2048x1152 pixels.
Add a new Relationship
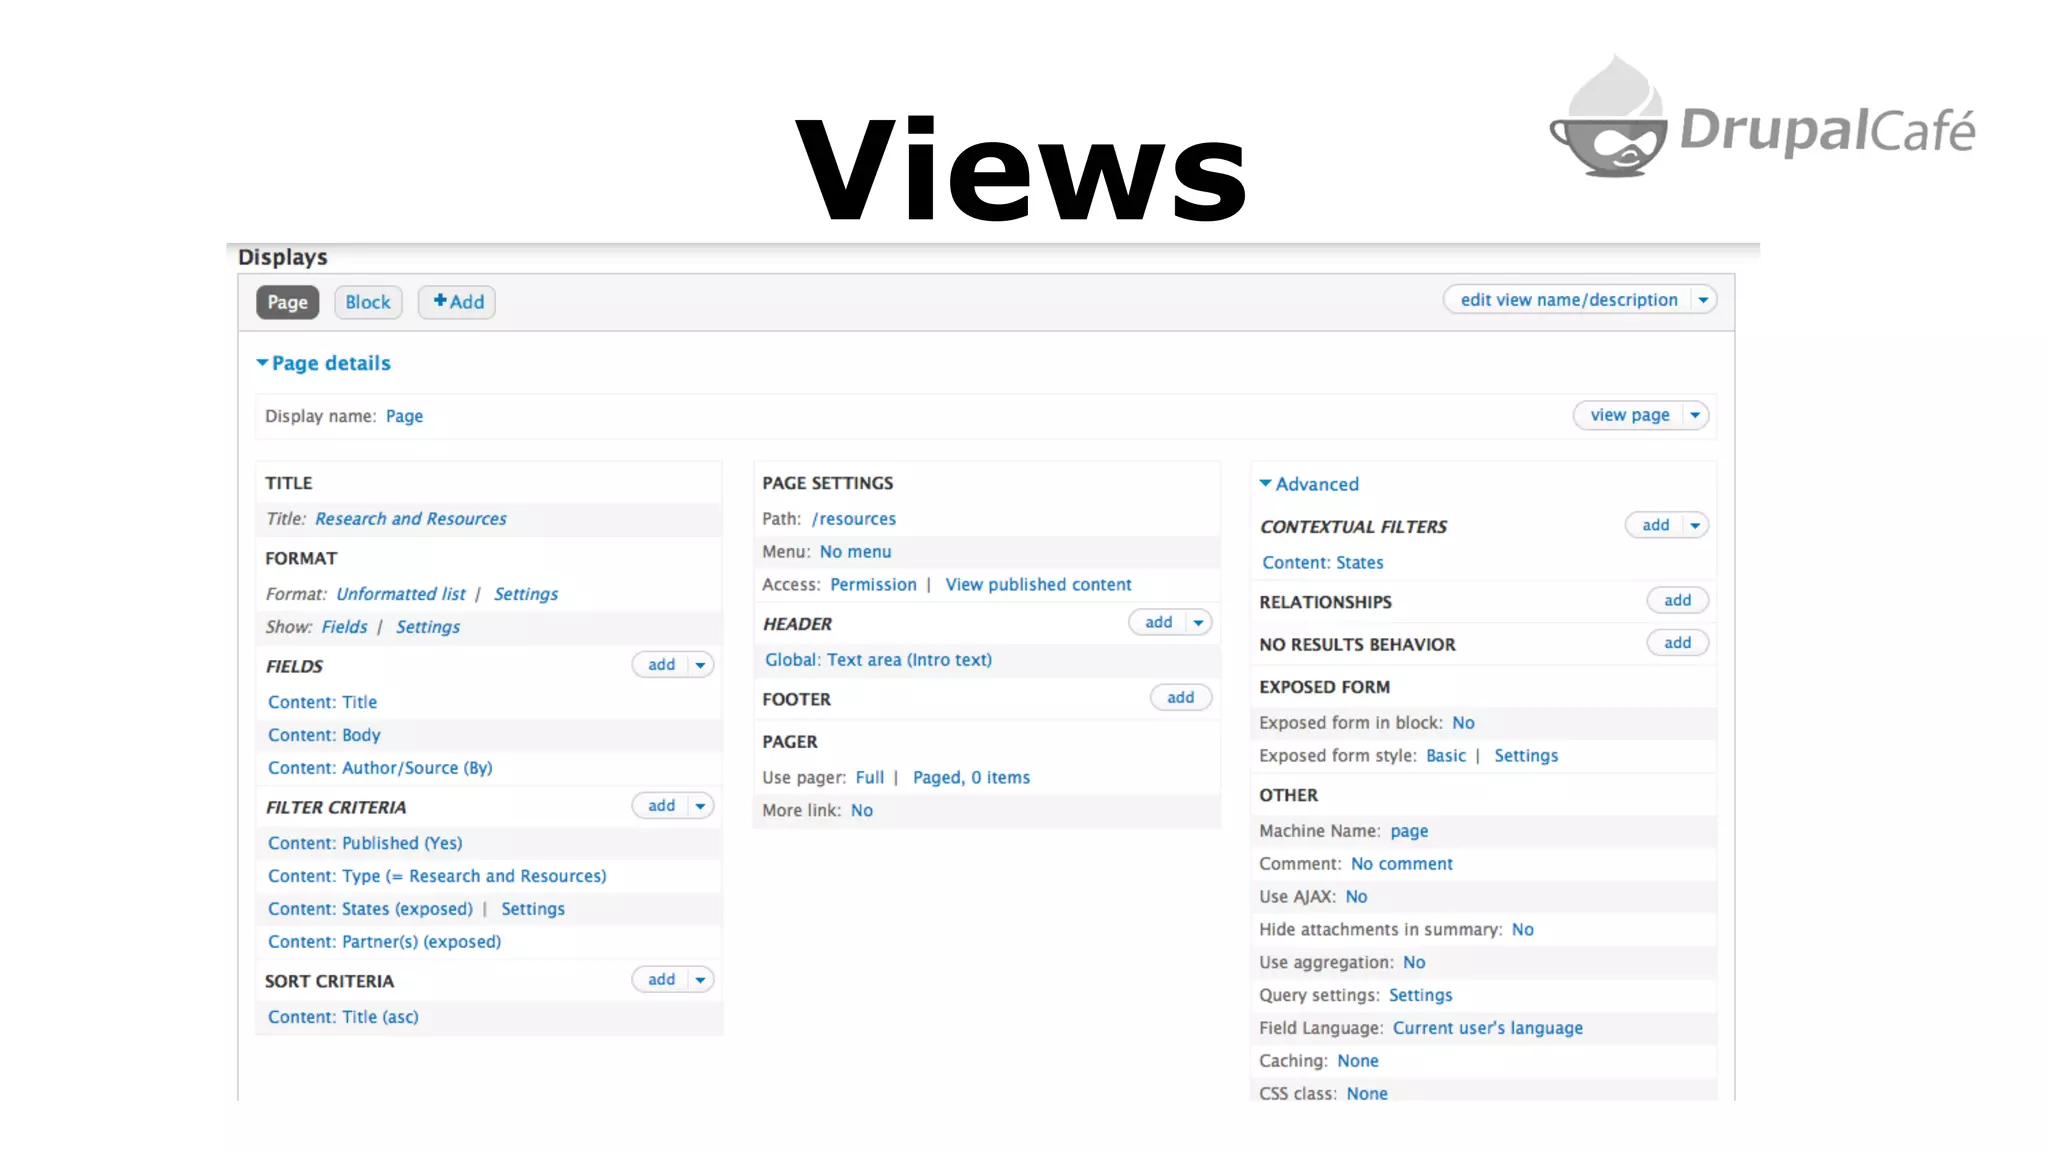[1677, 600]
